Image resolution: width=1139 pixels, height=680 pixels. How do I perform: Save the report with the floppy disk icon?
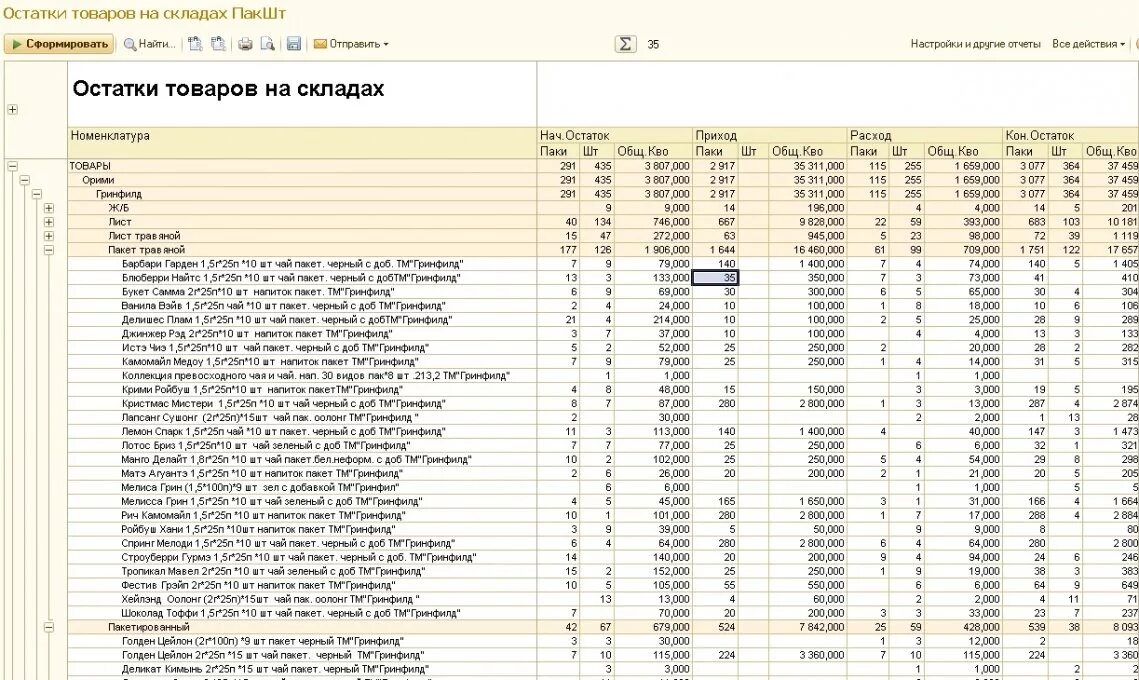coord(293,44)
